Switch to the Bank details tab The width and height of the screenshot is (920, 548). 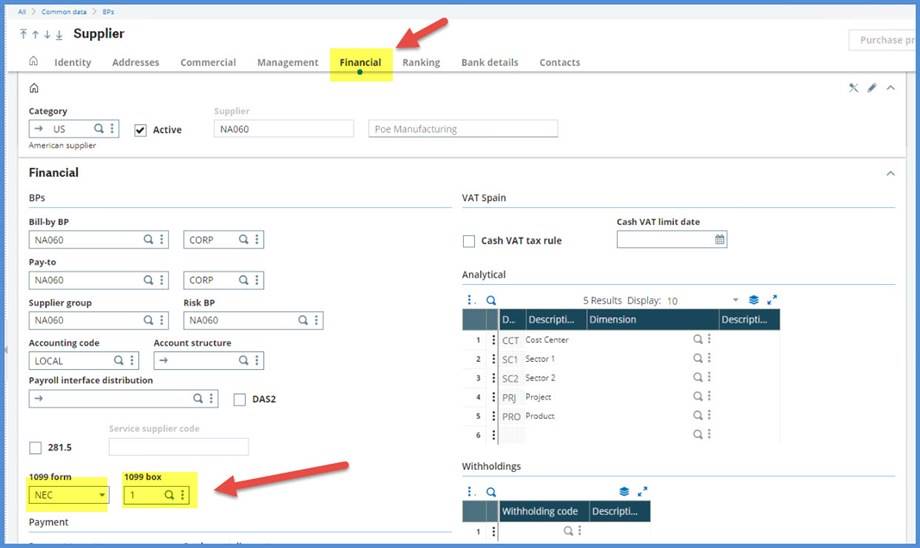coord(489,62)
